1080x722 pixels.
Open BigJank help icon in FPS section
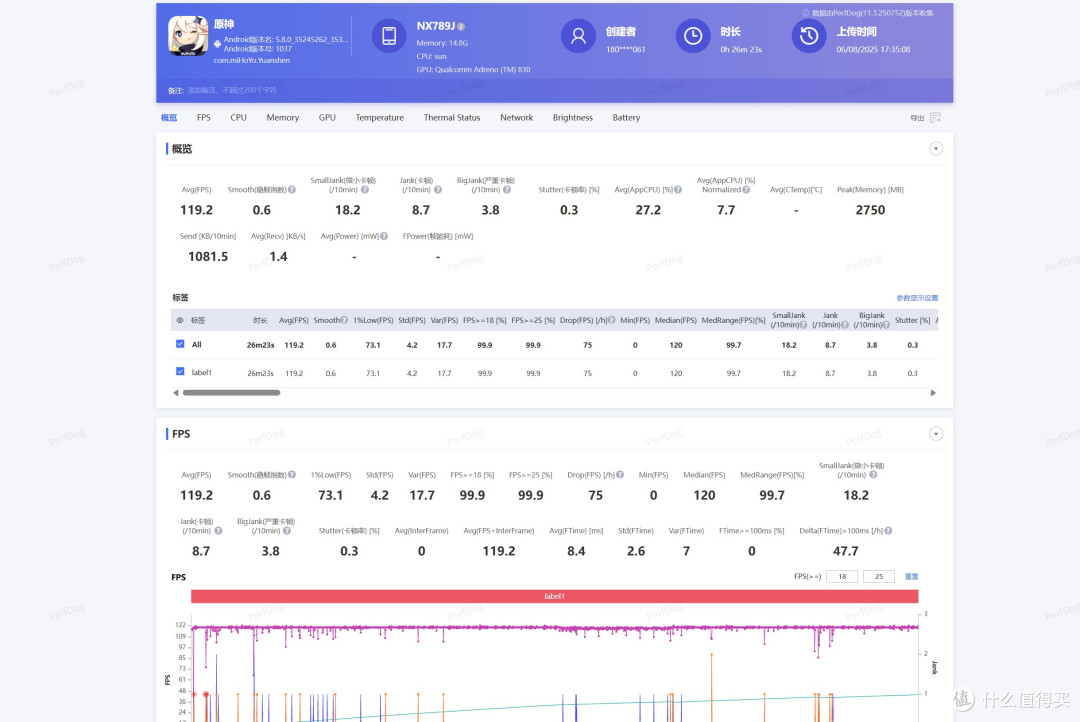pos(287,531)
